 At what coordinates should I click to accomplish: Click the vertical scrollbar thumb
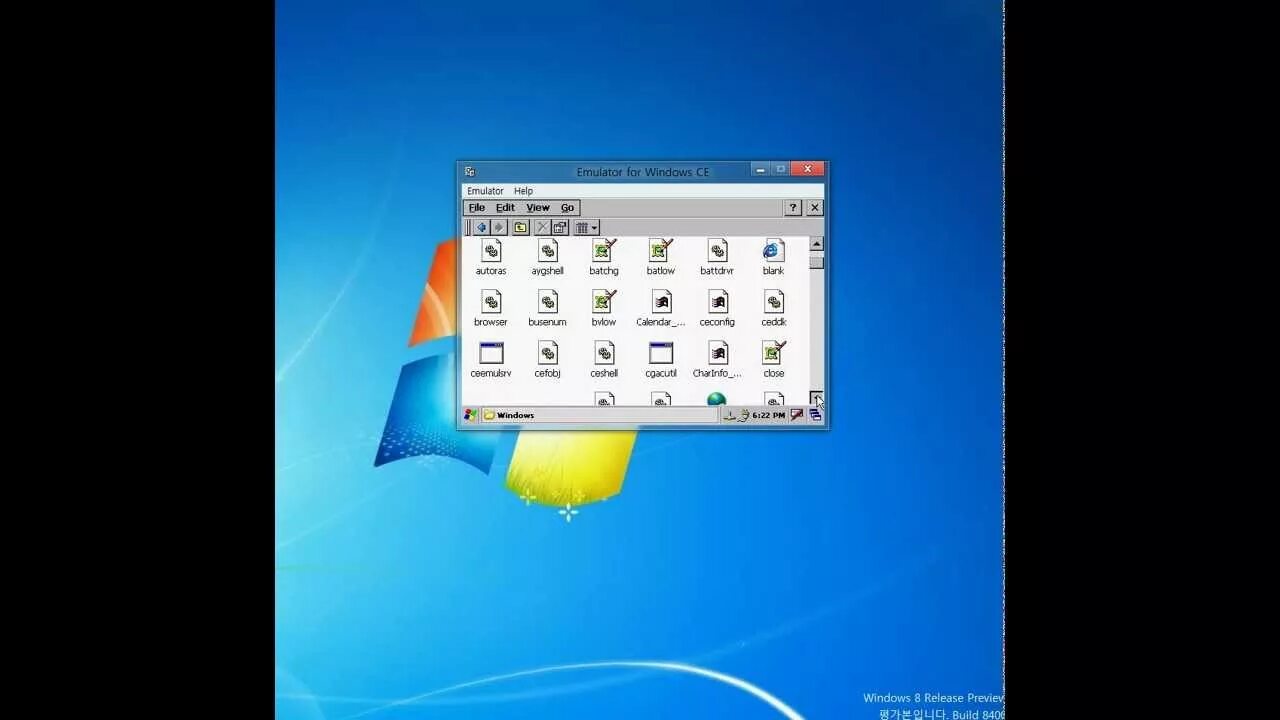tap(816, 262)
